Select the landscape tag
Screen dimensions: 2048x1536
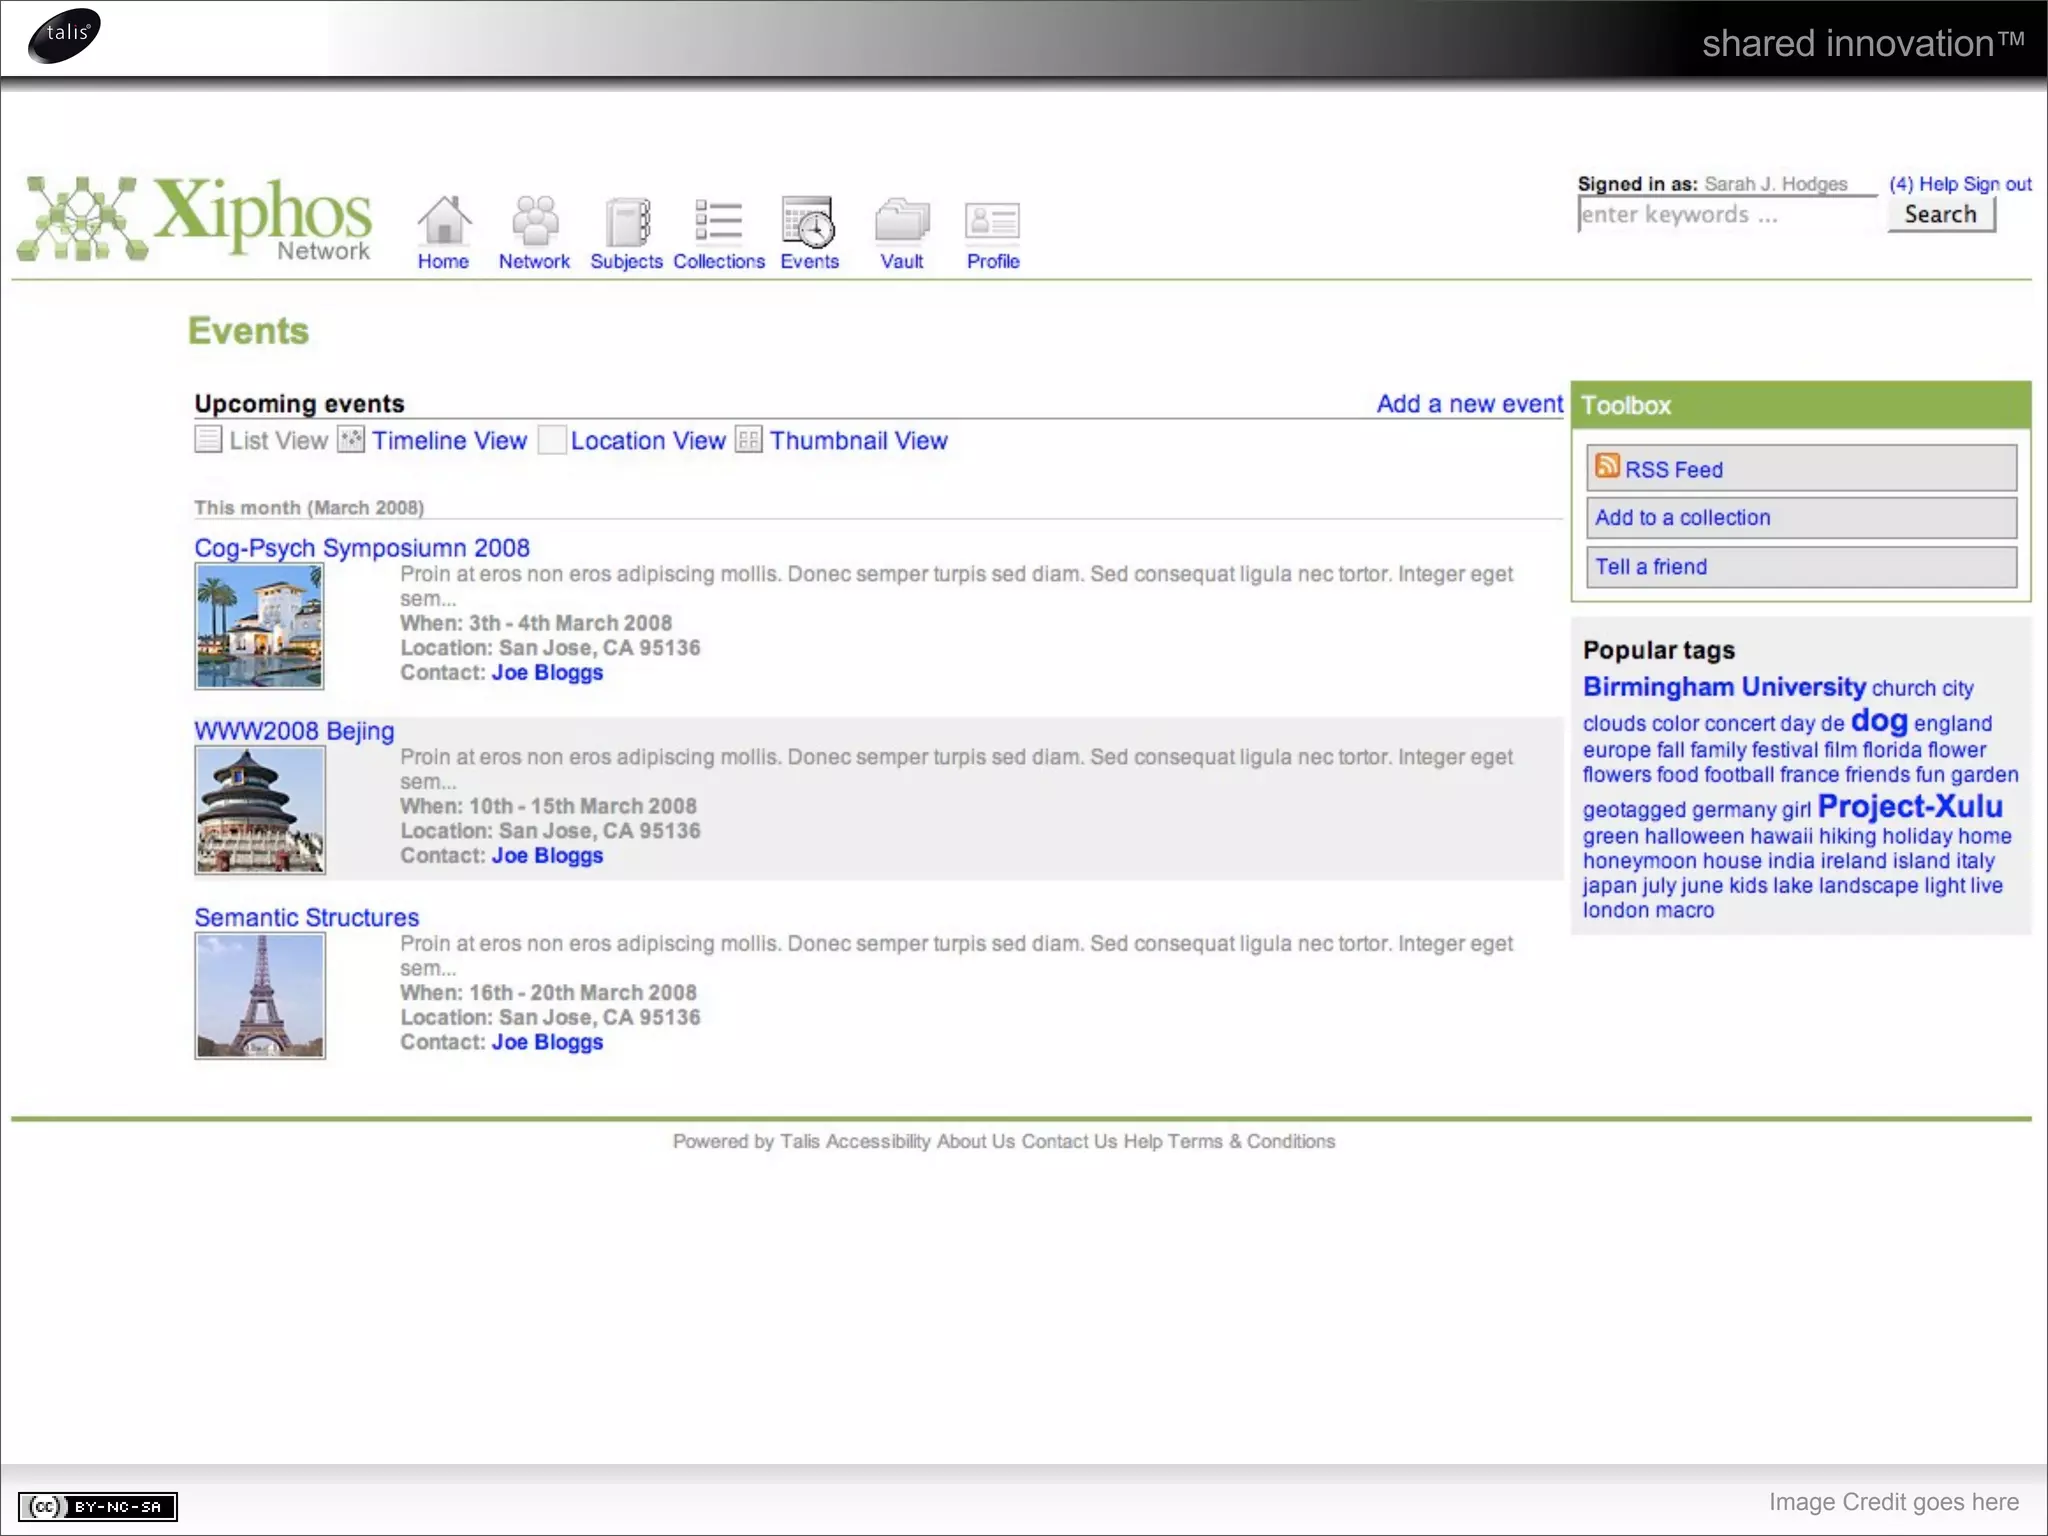click(1868, 886)
